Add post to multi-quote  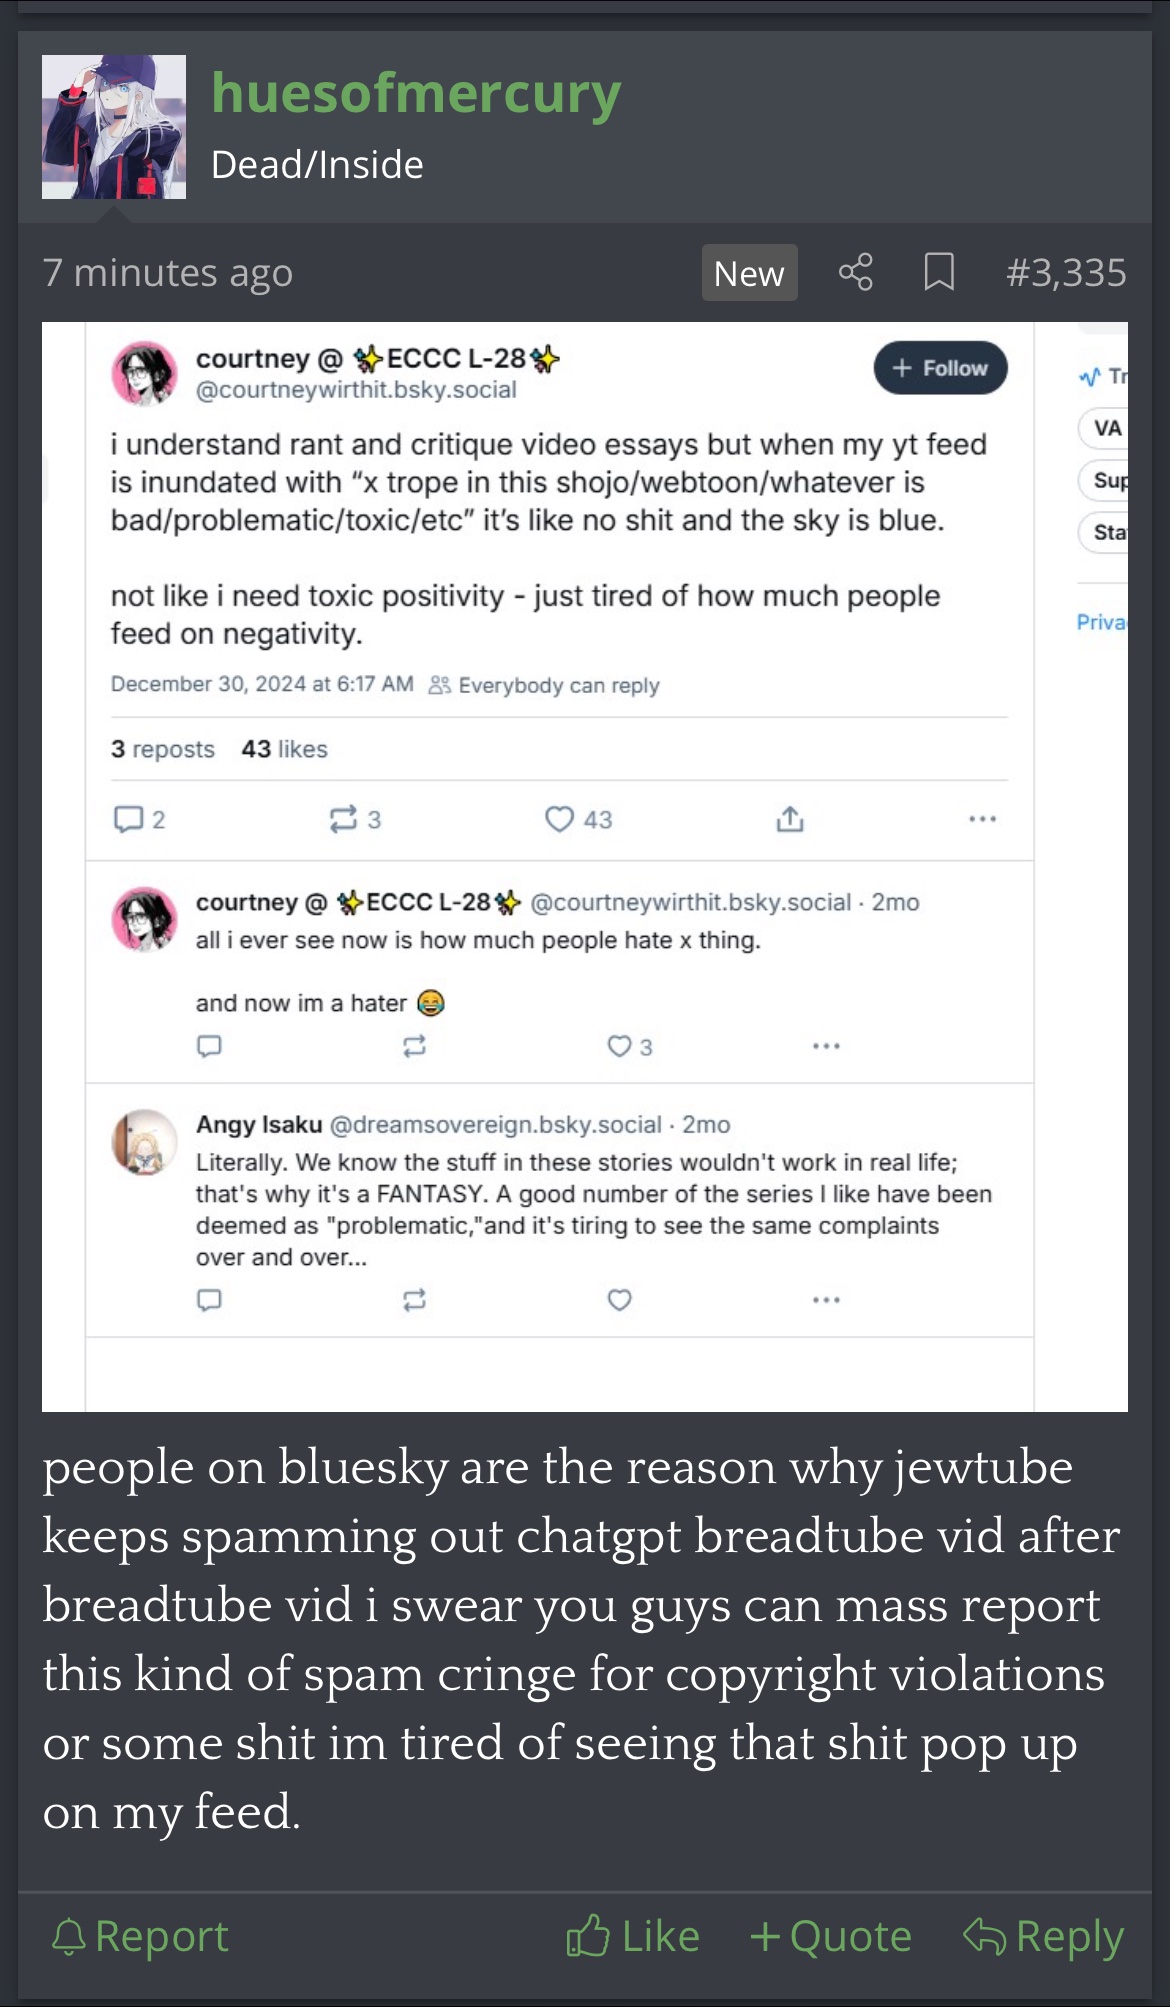point(831,1936)
